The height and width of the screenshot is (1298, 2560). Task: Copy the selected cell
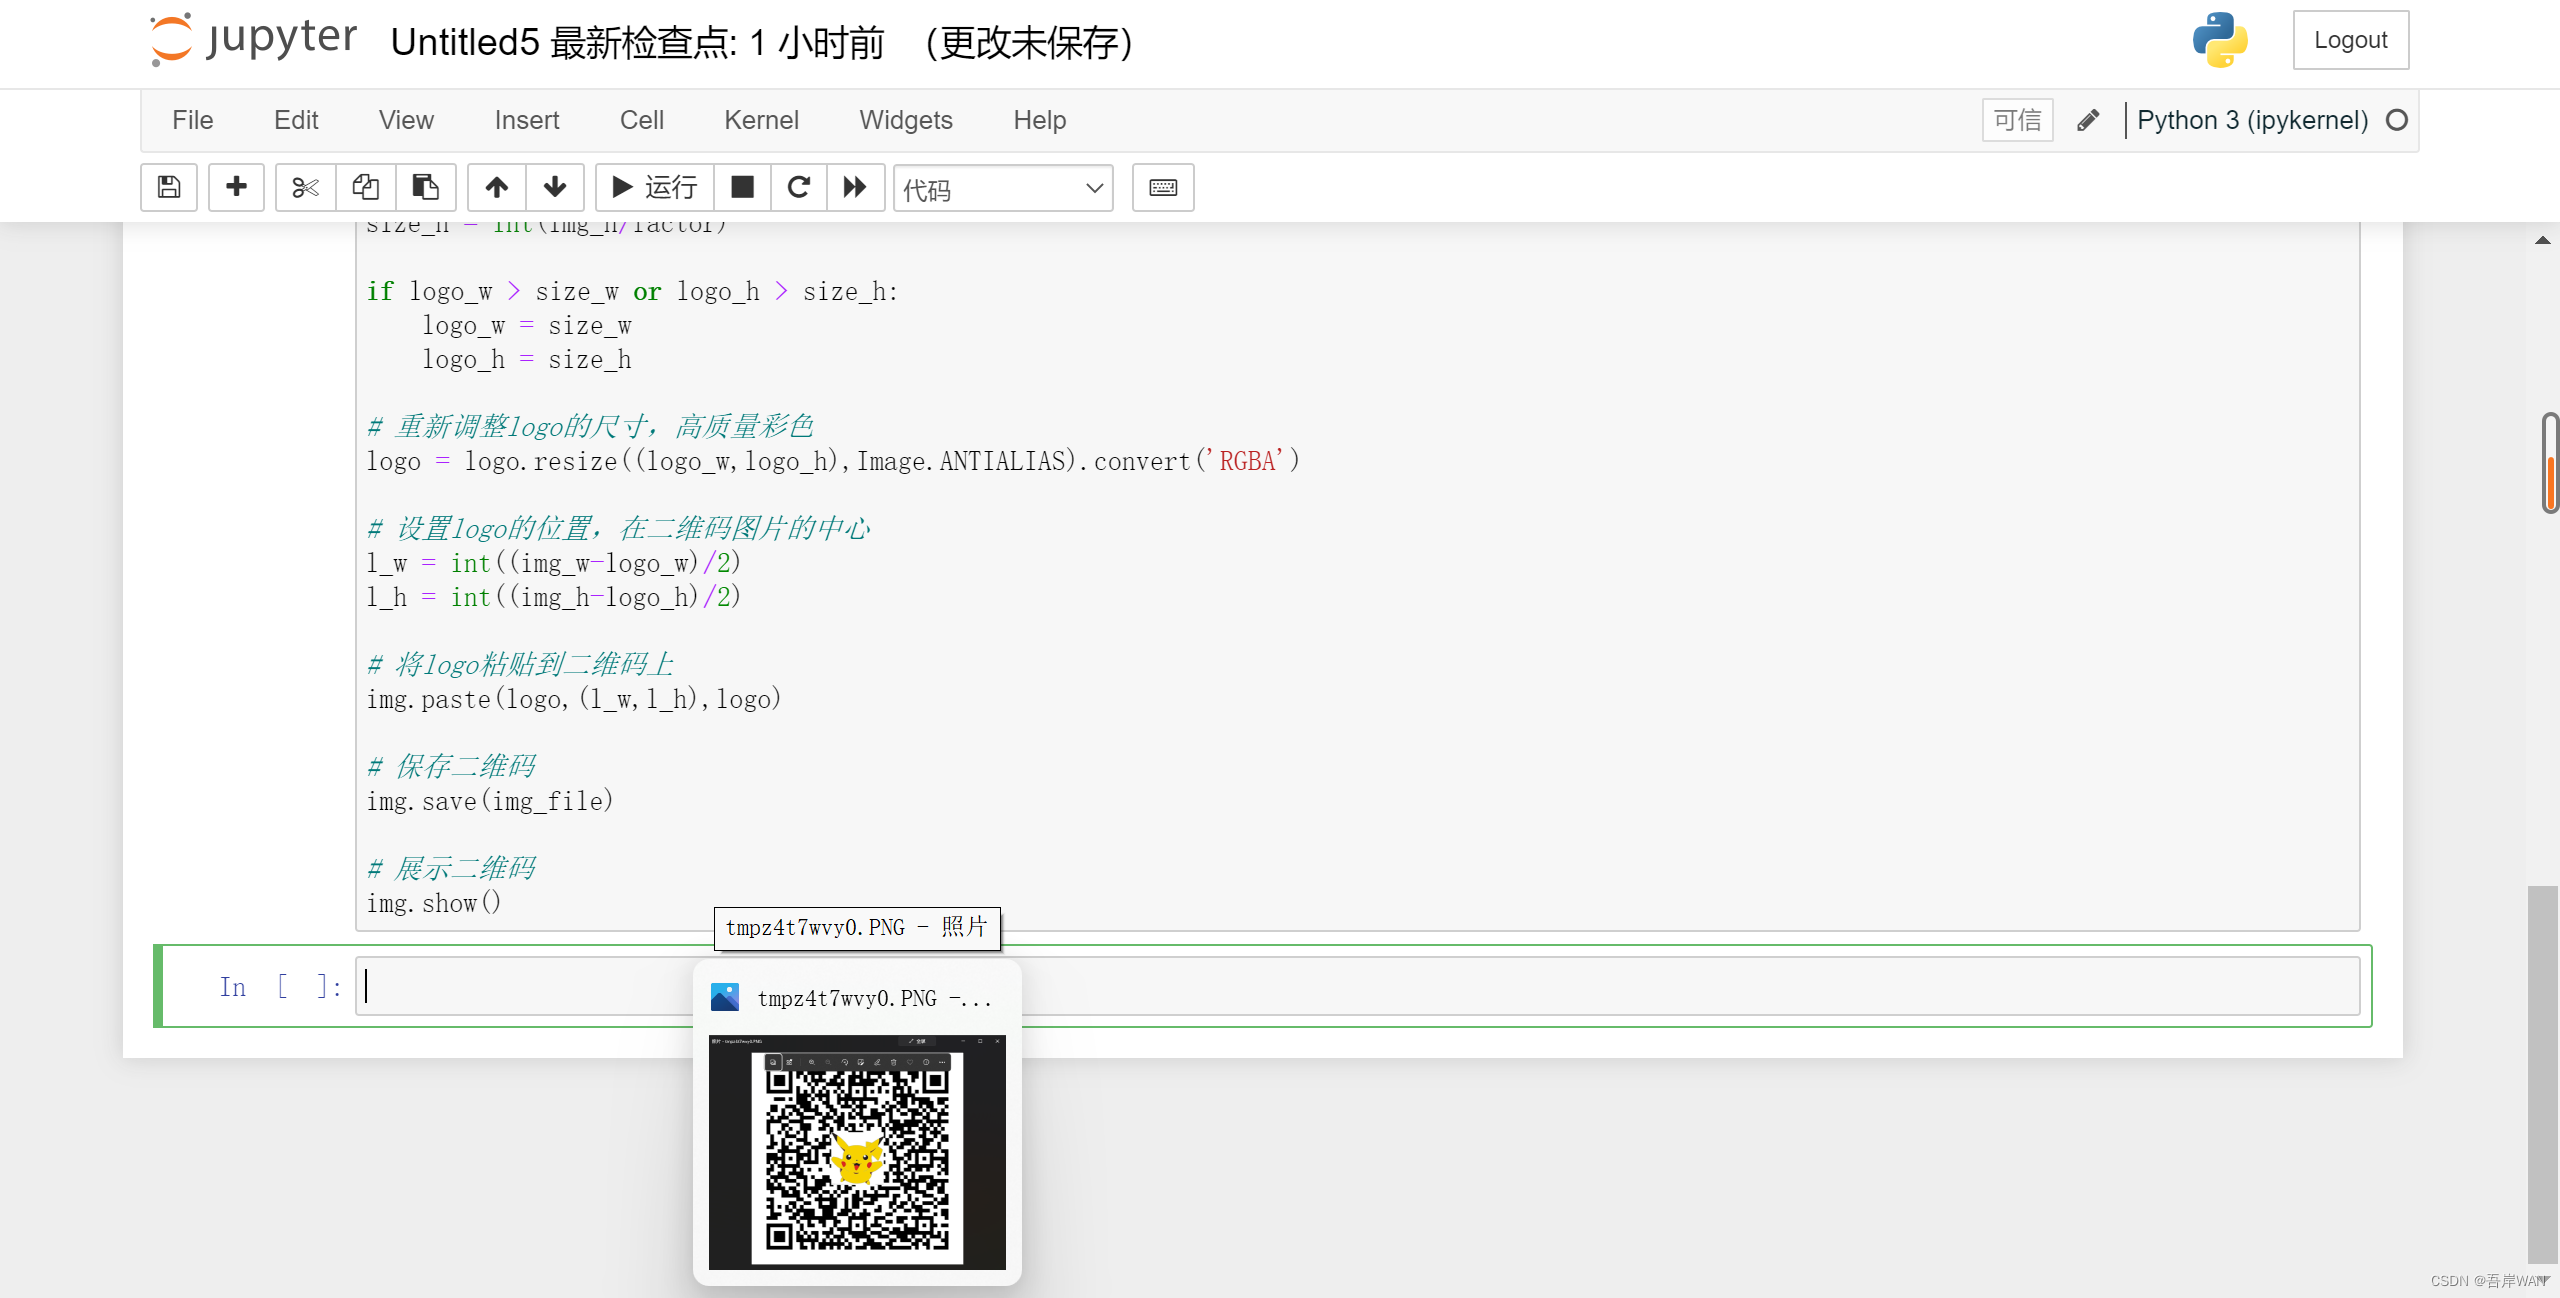click(365, 187)
